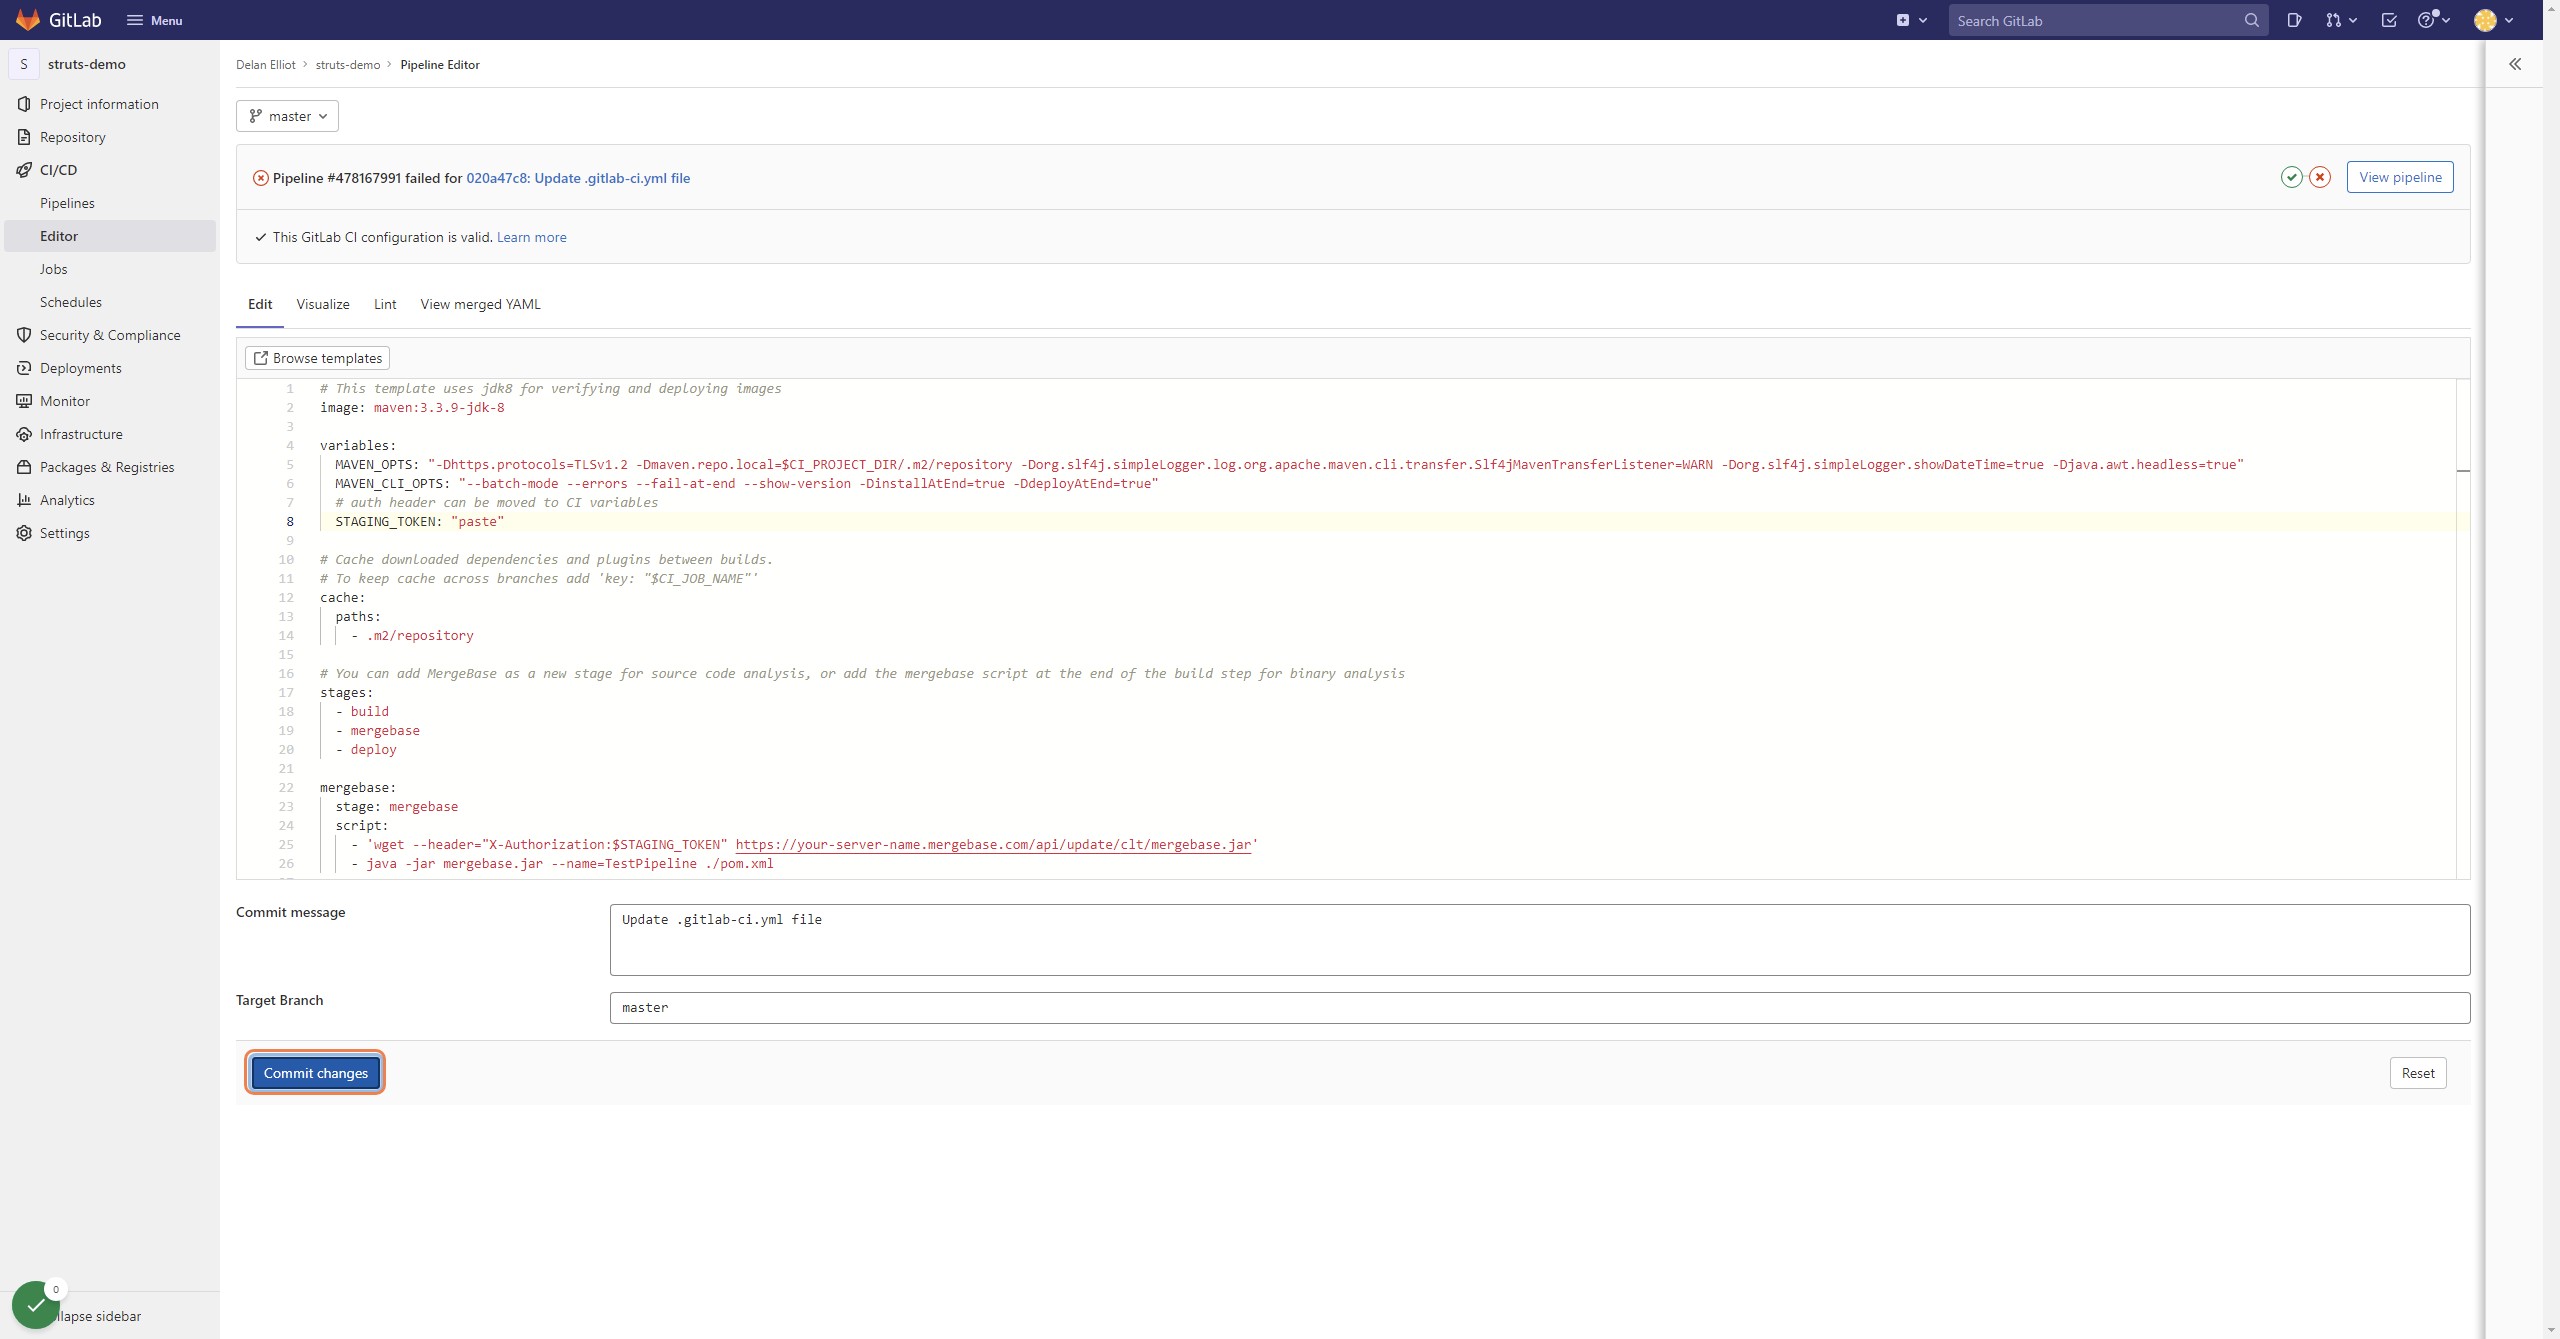Viewport: 2560px width, 1339px height.
Task: Open the help question mark menu
Action: [x=2433, y=20]
